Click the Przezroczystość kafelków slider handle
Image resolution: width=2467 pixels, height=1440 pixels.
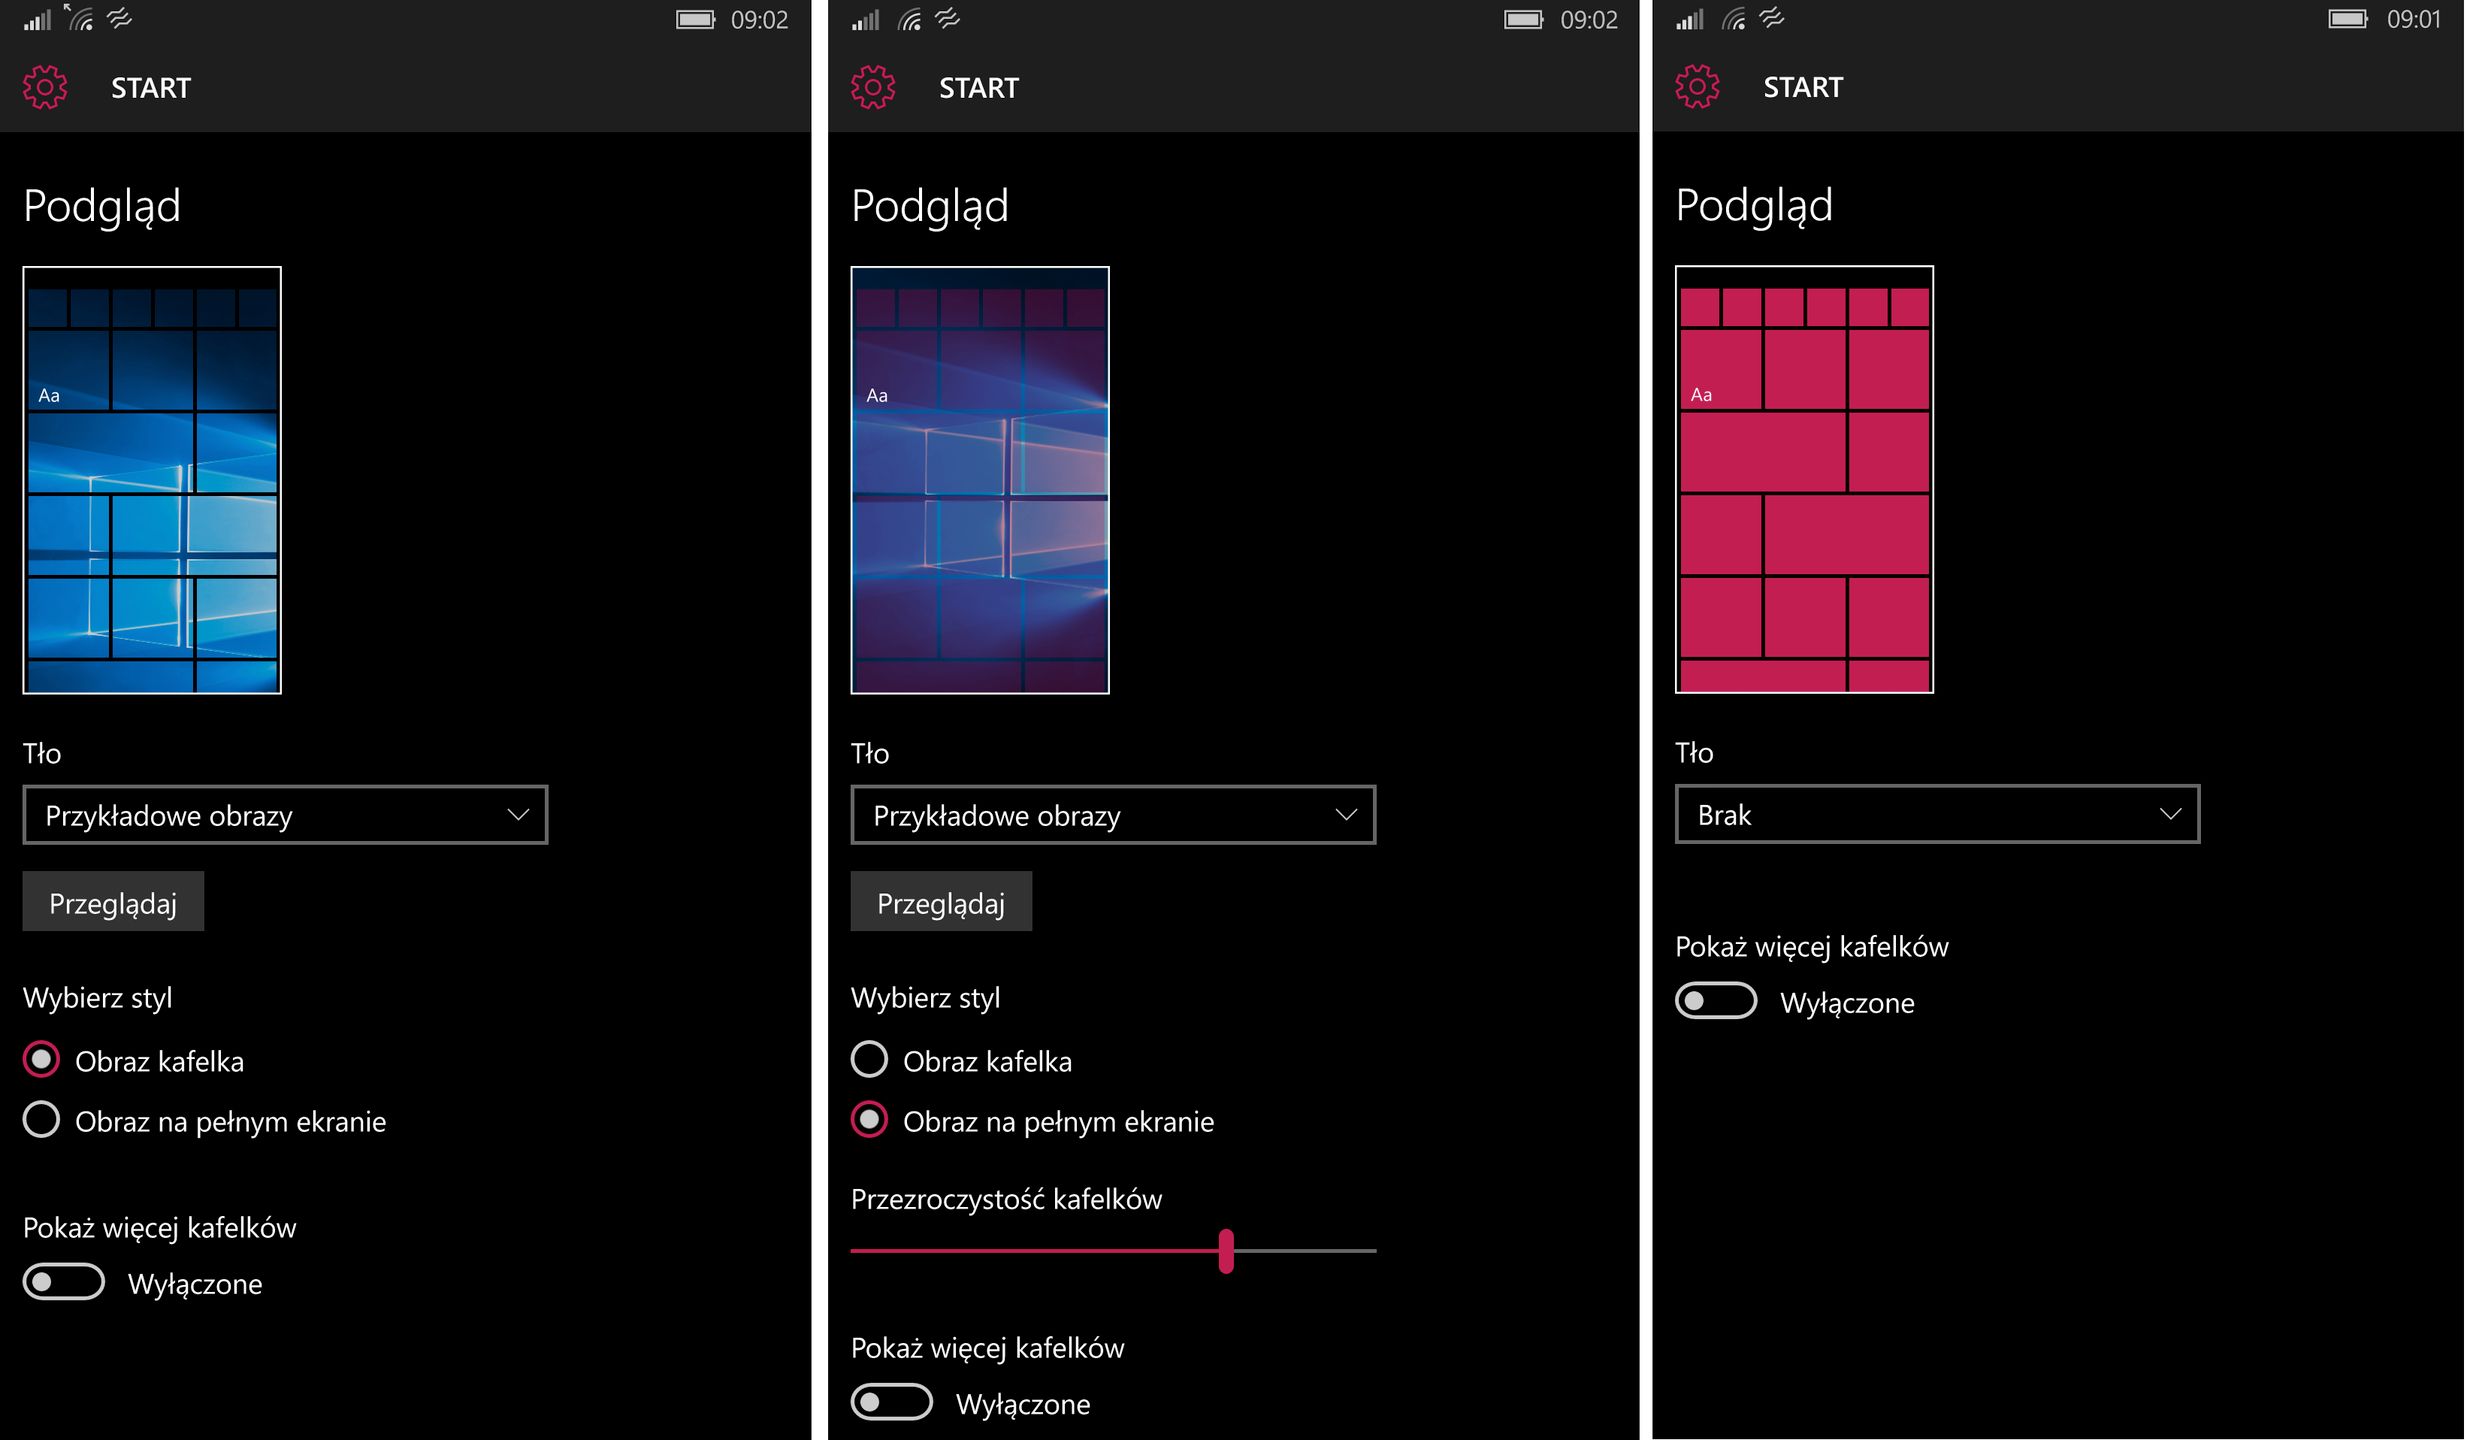click(1226, 1251)
